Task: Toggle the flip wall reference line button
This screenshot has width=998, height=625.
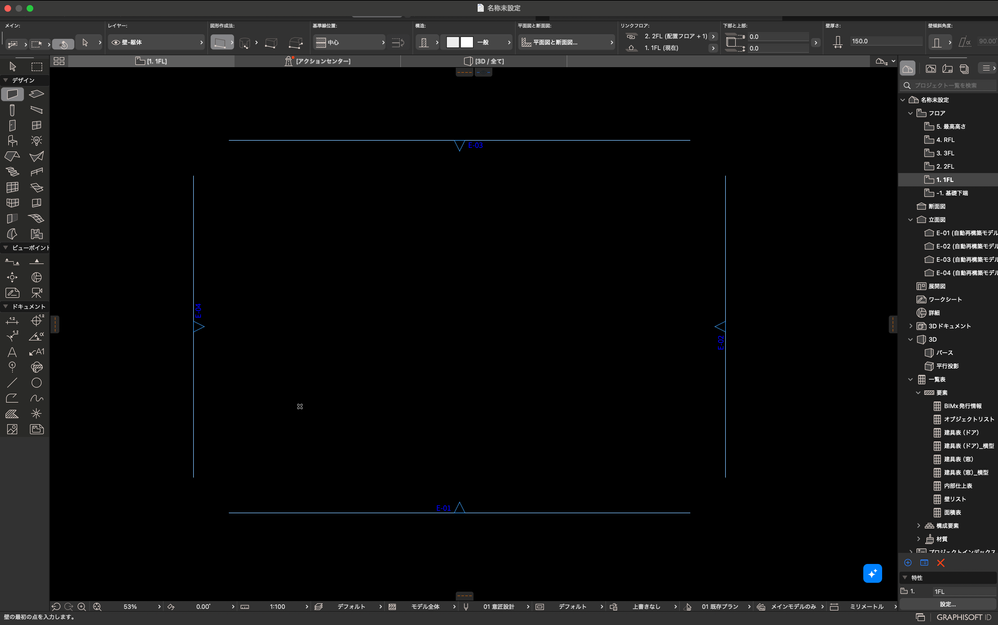Action: [398, 43]
